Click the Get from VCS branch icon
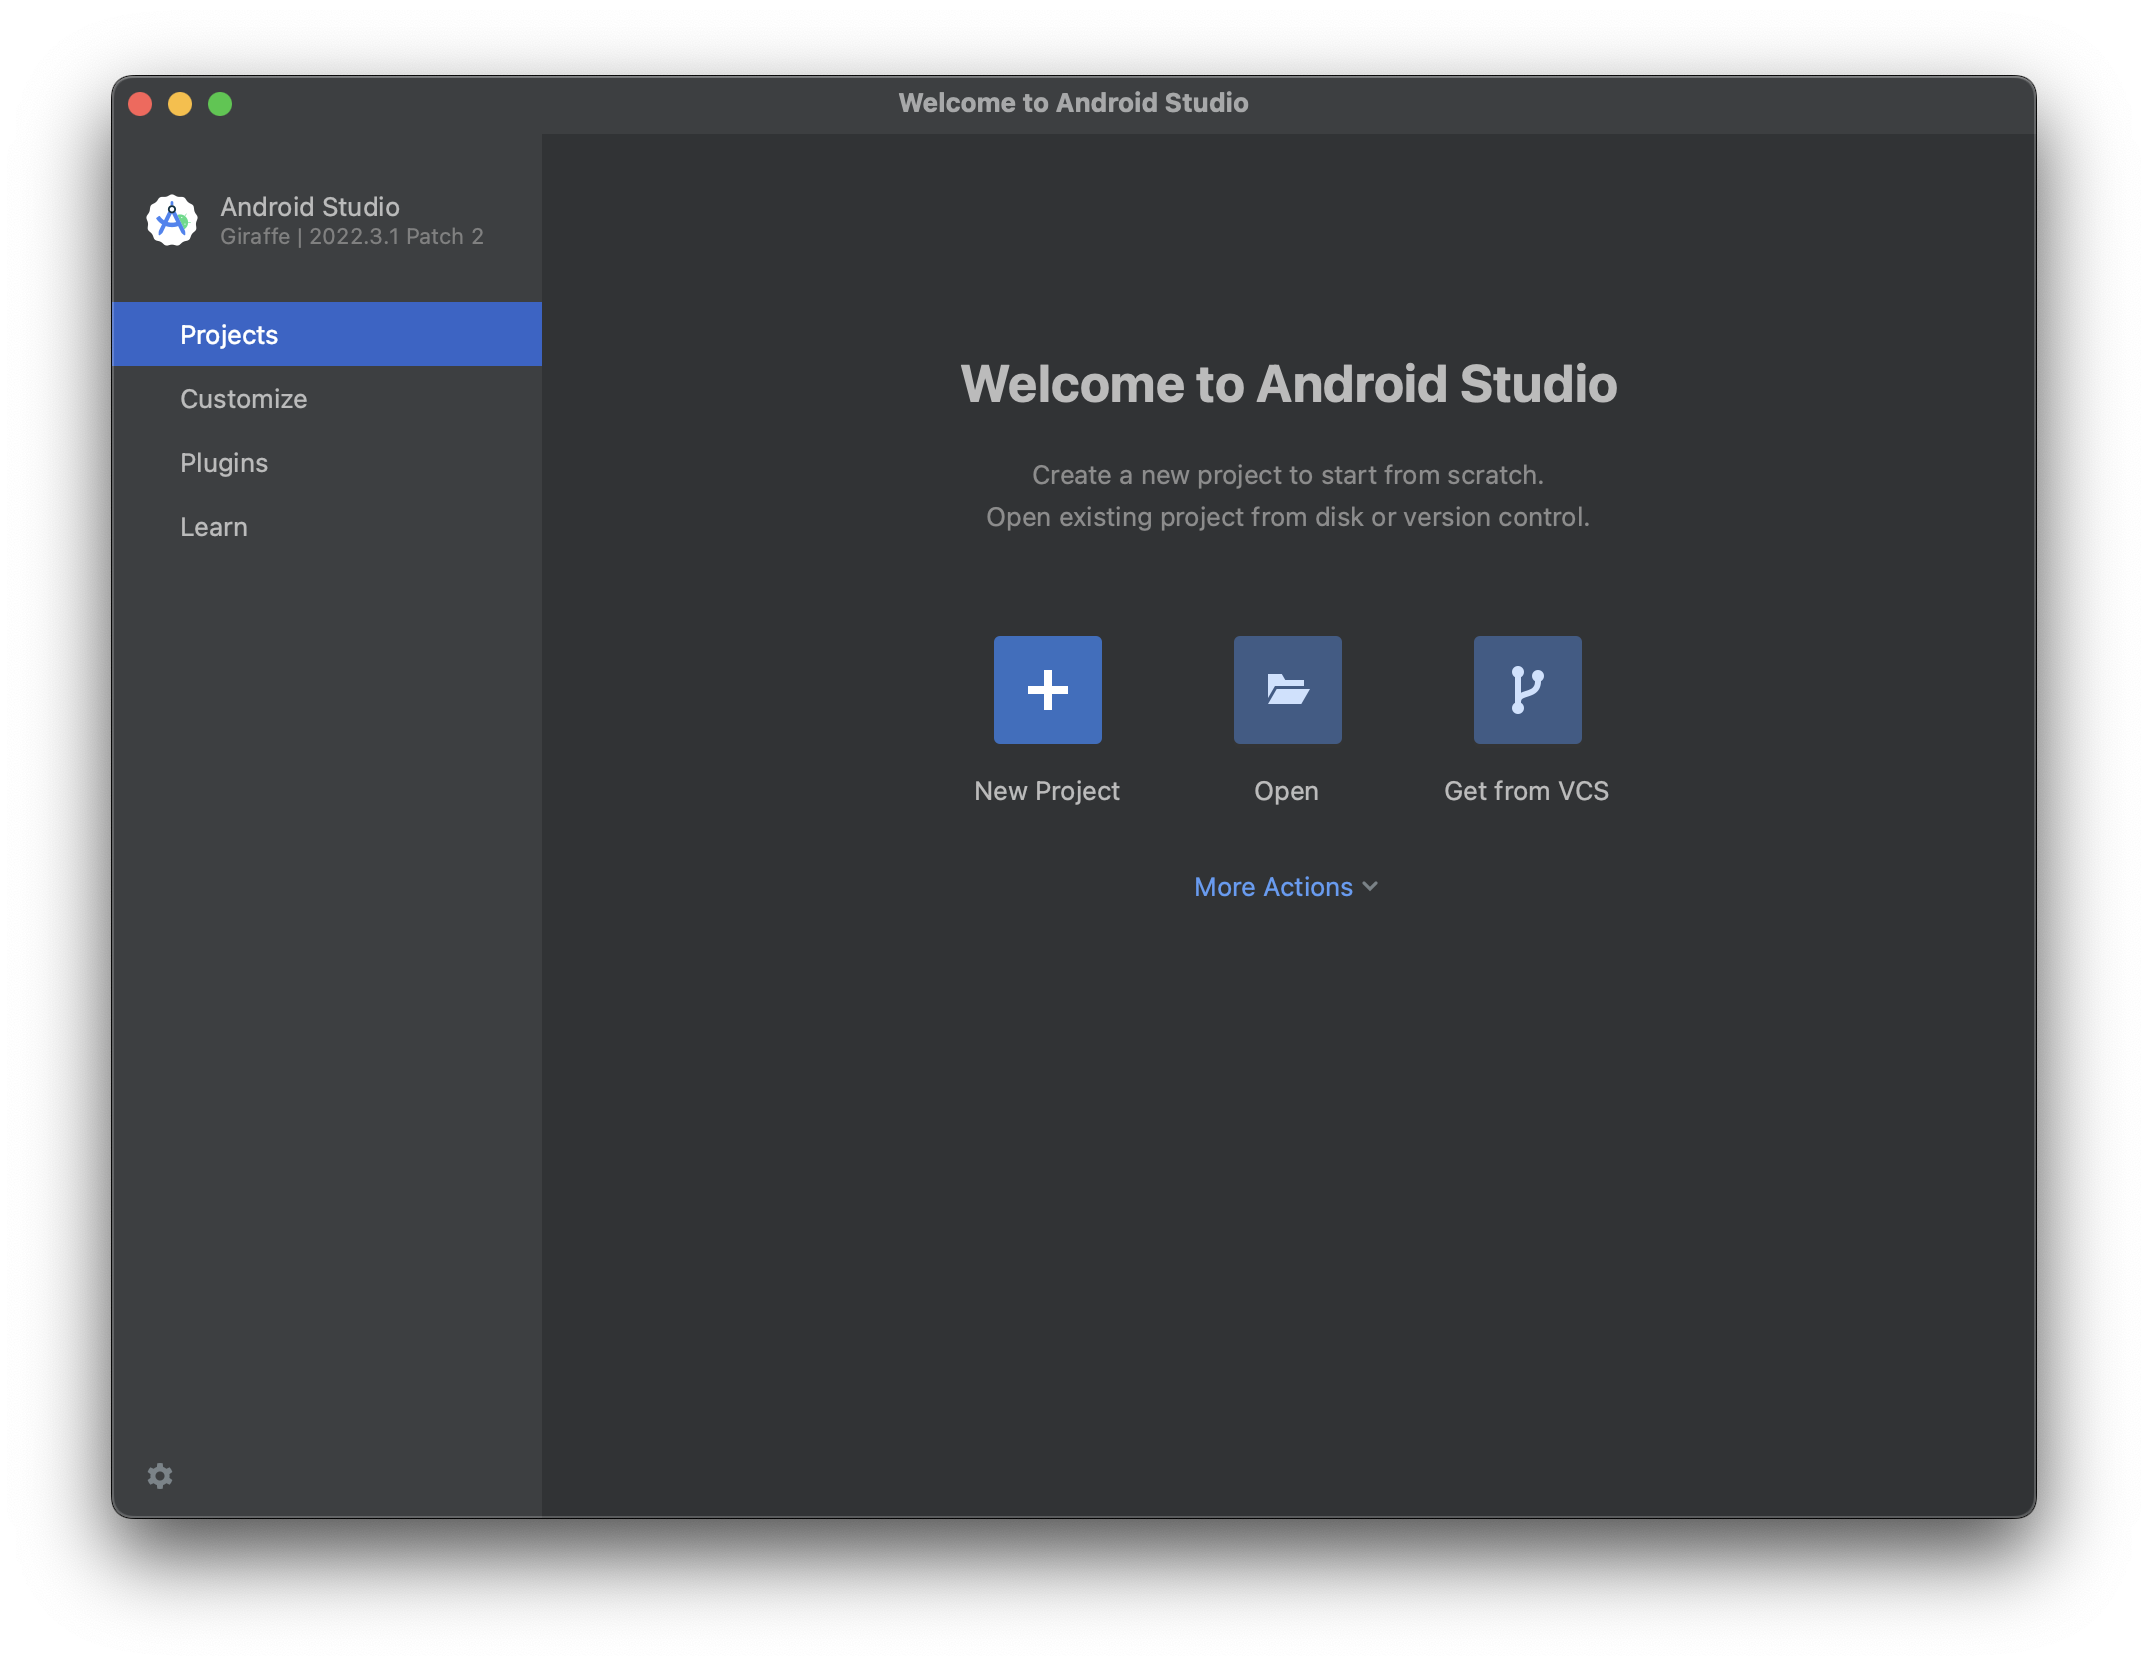The height and width of the screenshot is (1666, 2148). (x=1527, y=690)
